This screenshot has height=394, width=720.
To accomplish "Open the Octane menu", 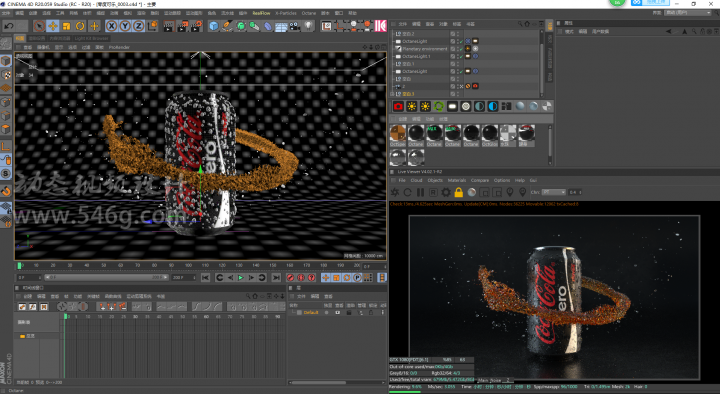I will point(309,13).
